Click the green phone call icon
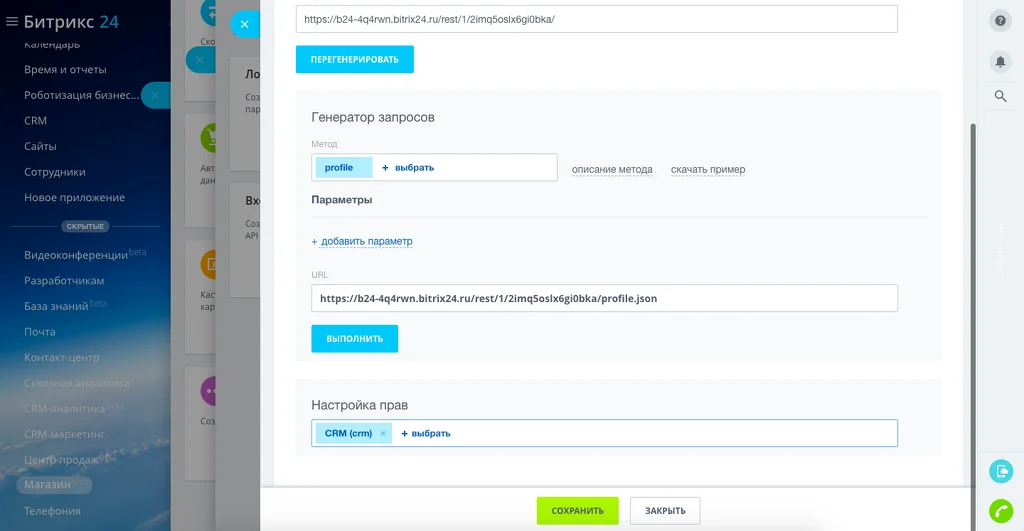 [x=1000, y=510]
